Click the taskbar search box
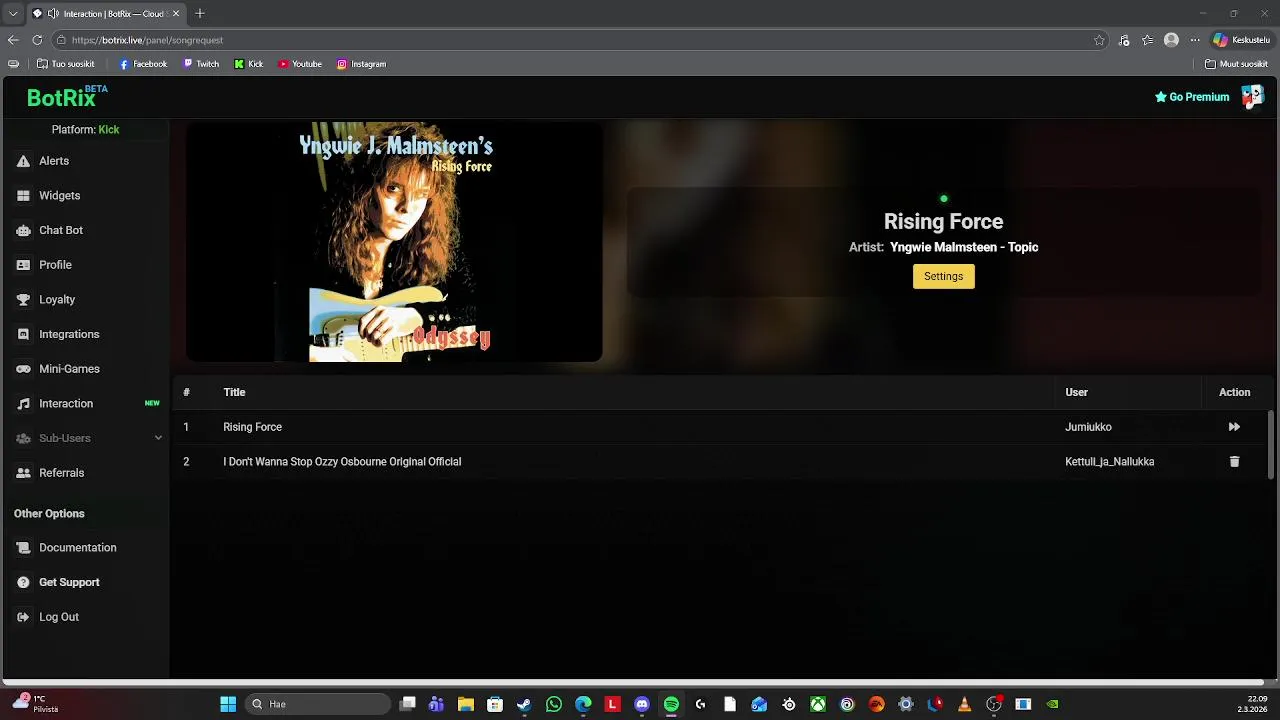The width and height of the screenshot is (1280, 720). 318,704
